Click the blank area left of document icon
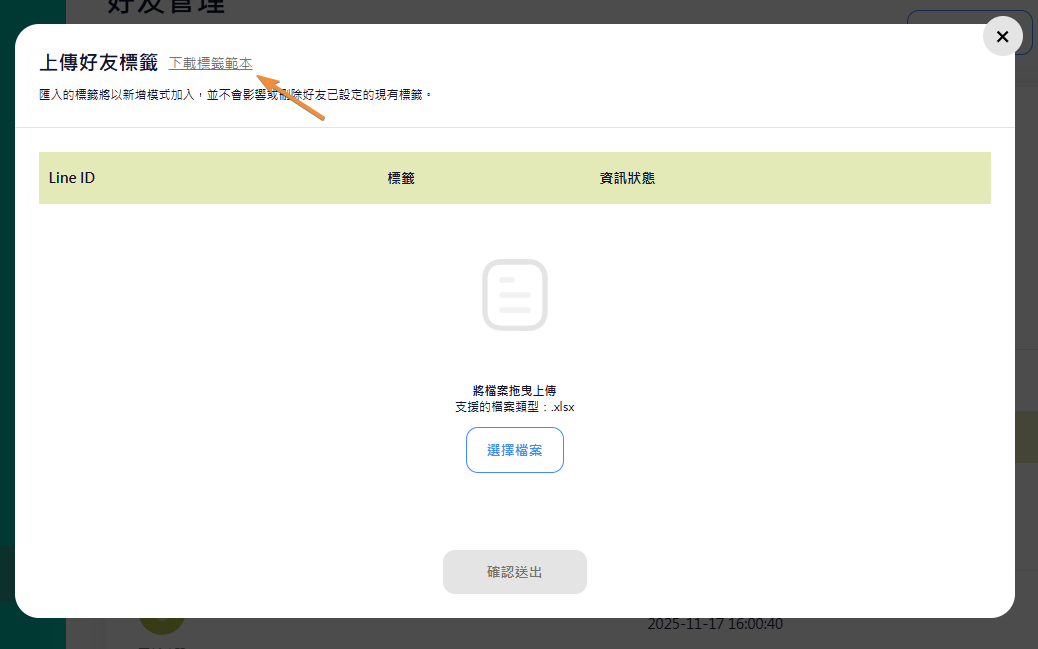 pyautogui.click(x=250, y=295)
